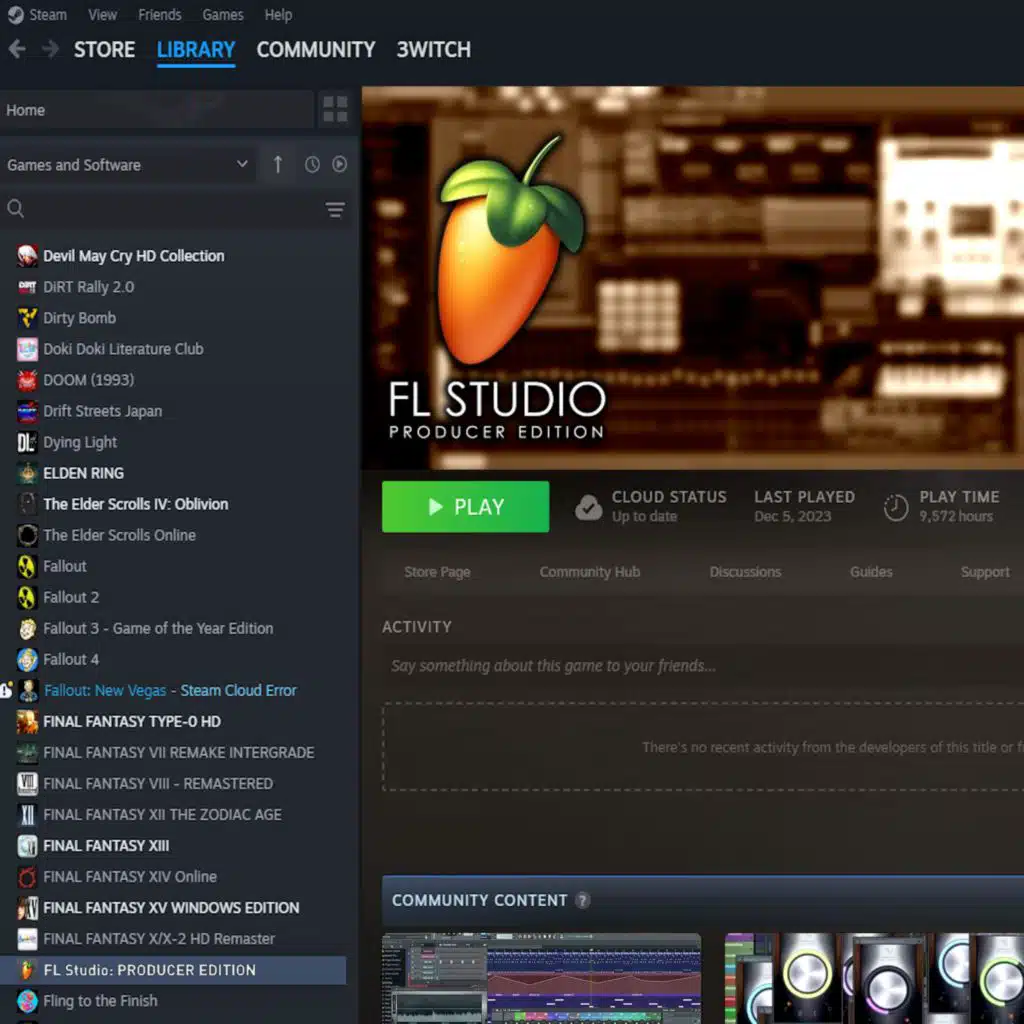Click the activity status input field
The width and height of the screenshot is (1024, 1024).
pos(703,665)
